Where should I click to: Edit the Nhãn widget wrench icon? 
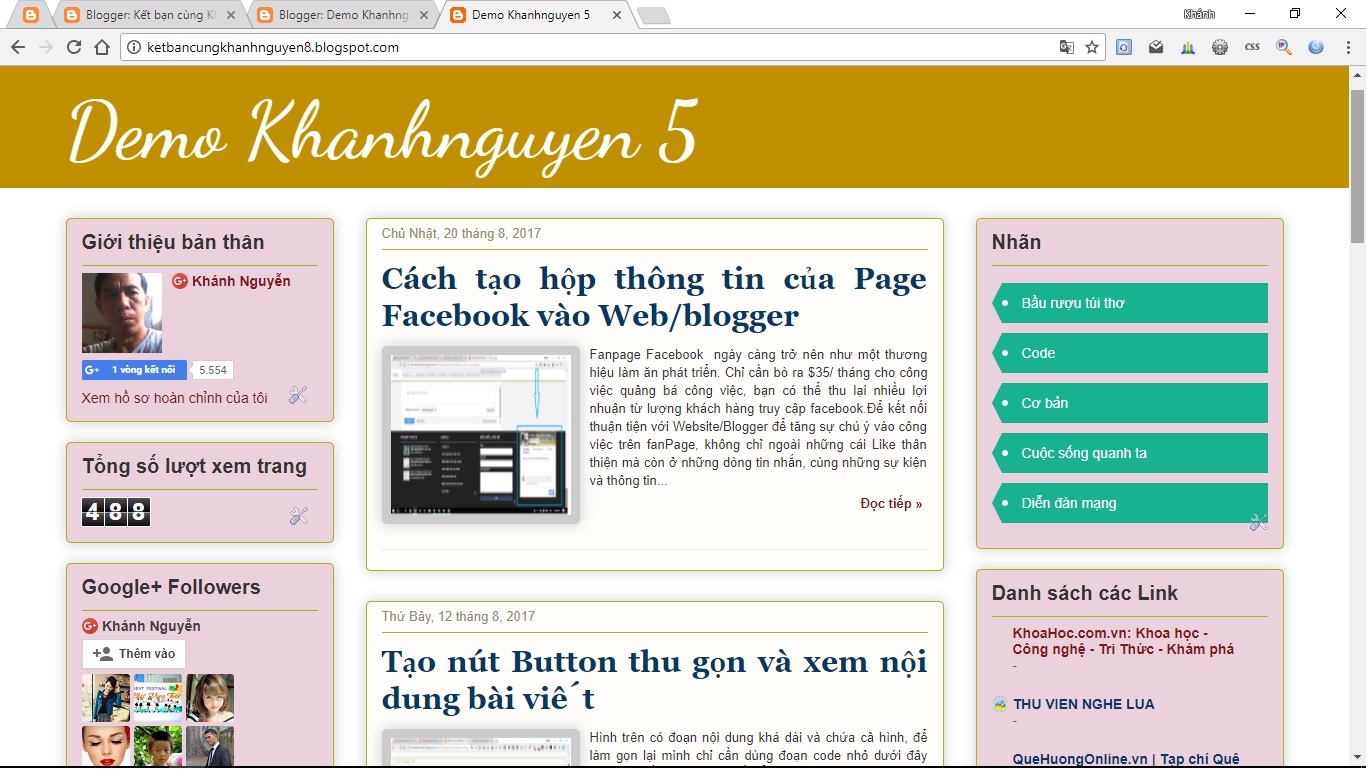(x=1258, y=521)
